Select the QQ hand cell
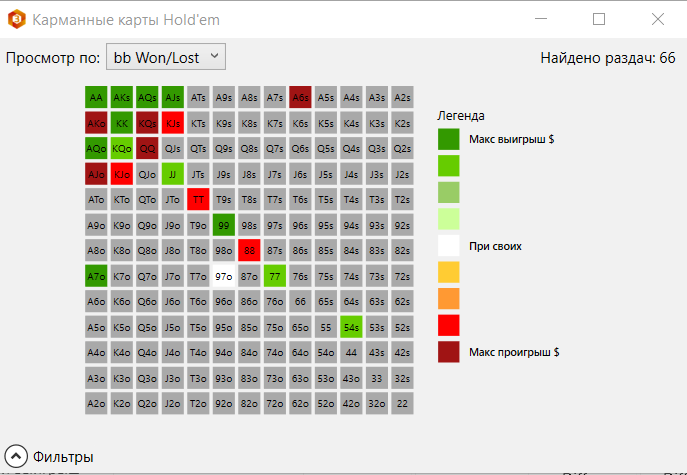 (147, 149)
